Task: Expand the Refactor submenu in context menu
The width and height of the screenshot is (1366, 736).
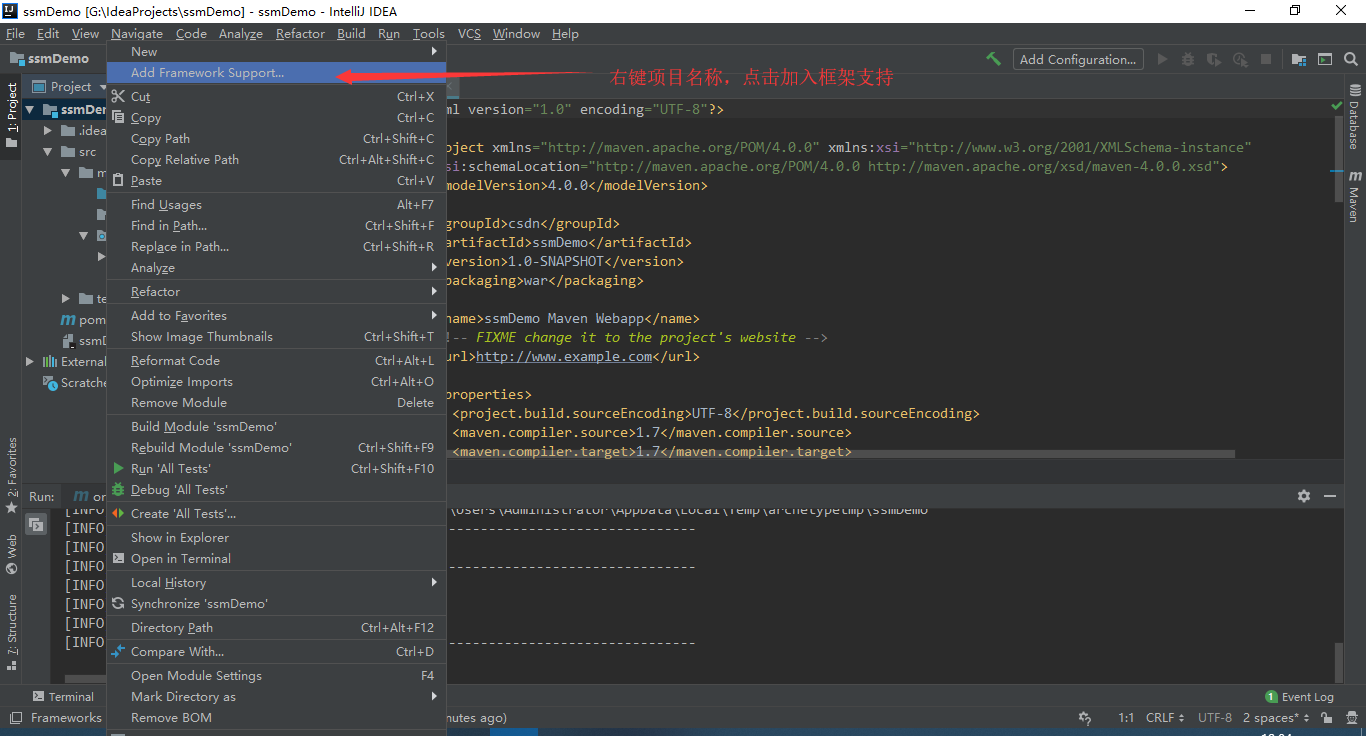Action: (276, 291)
